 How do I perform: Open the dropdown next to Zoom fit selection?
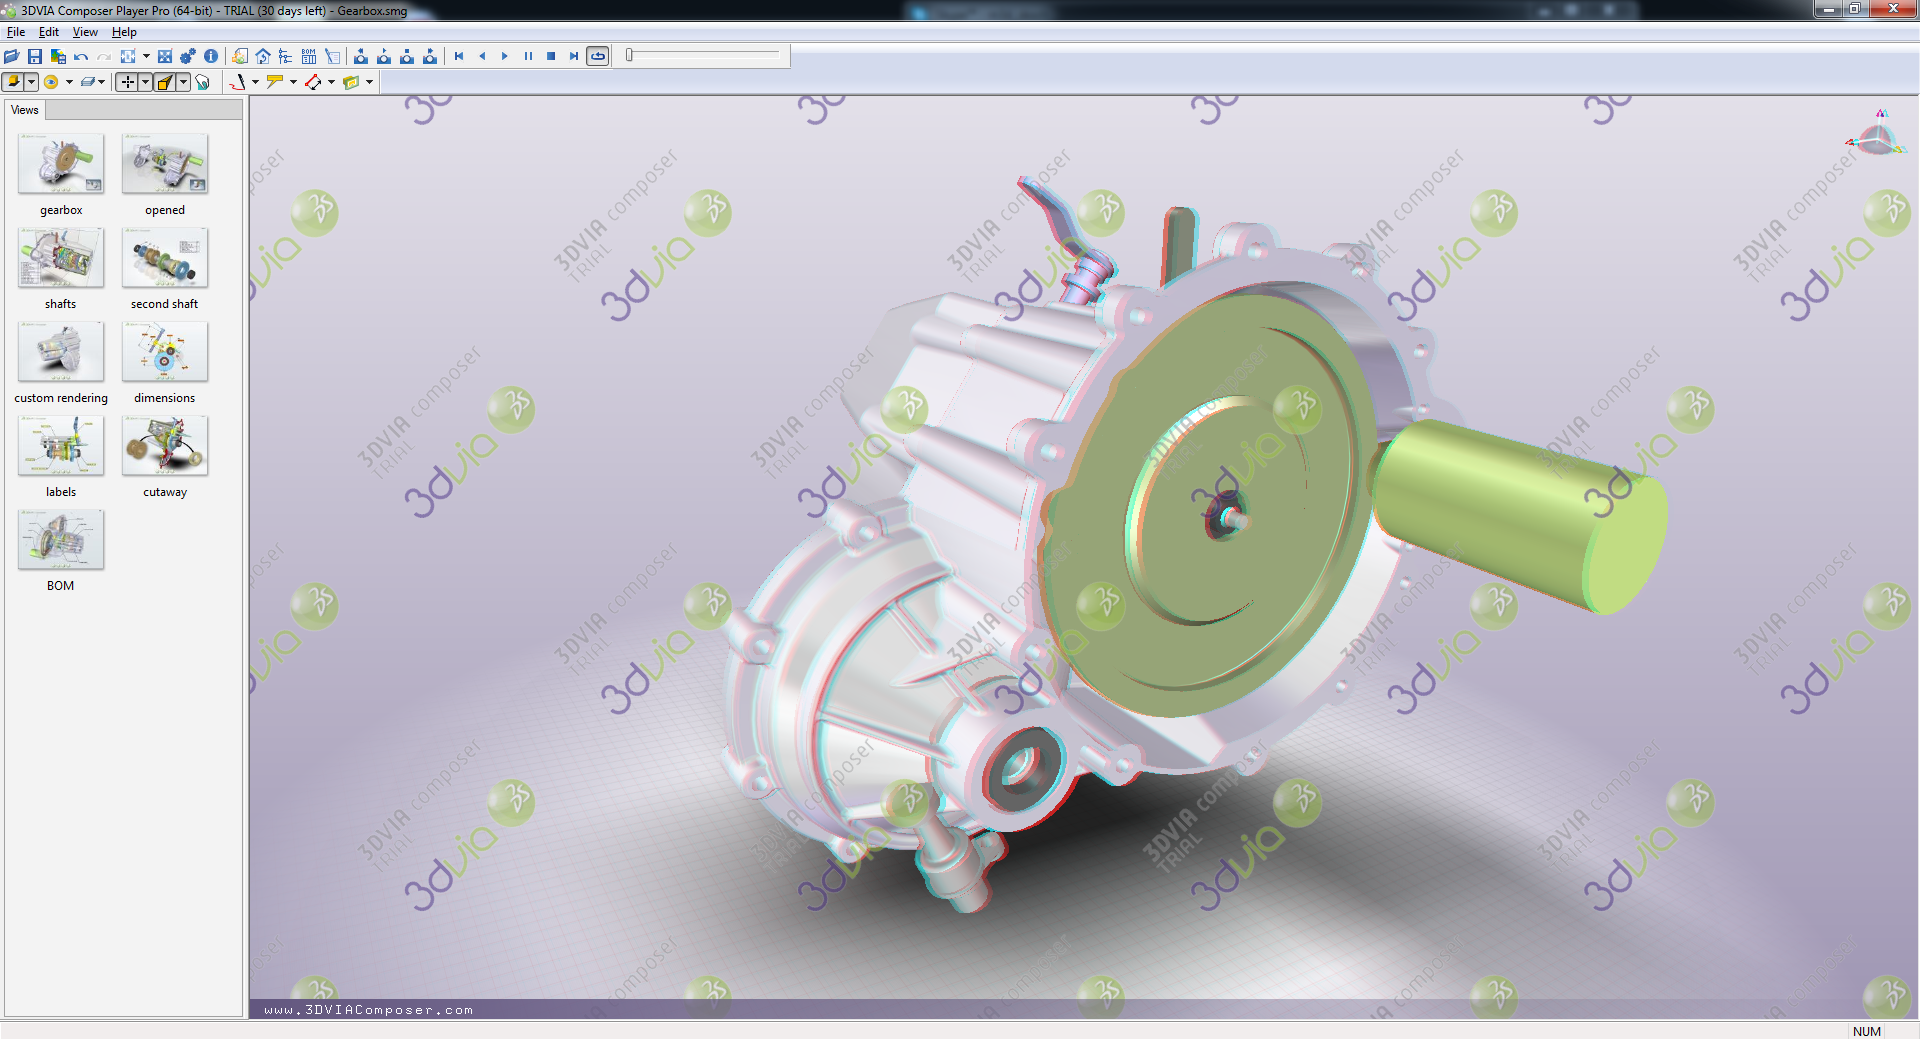click(x=146, y=57)
